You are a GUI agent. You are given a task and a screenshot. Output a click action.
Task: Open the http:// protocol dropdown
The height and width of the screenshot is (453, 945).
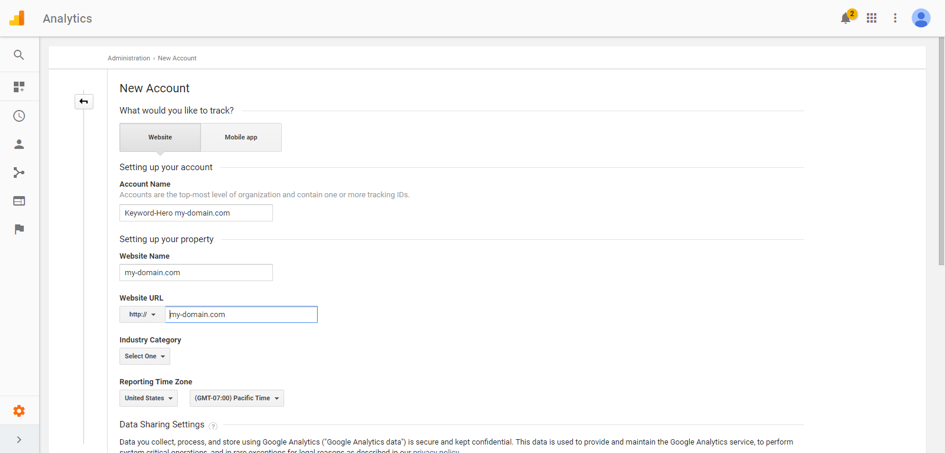tap(142, 314)
